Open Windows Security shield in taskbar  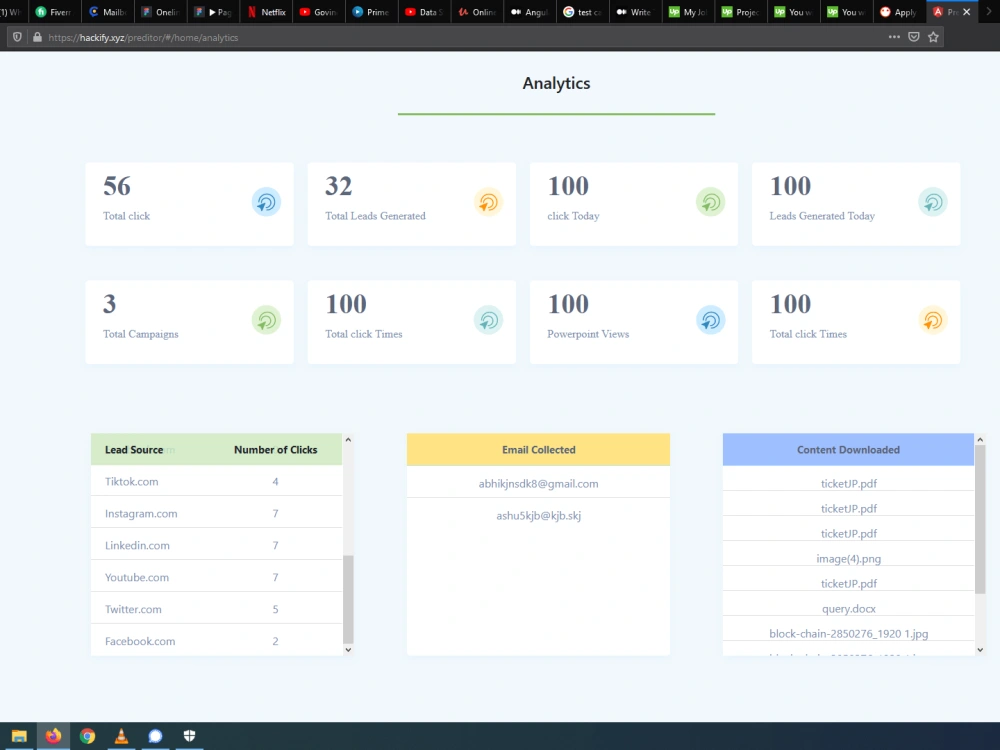click(x=189, y=736)
